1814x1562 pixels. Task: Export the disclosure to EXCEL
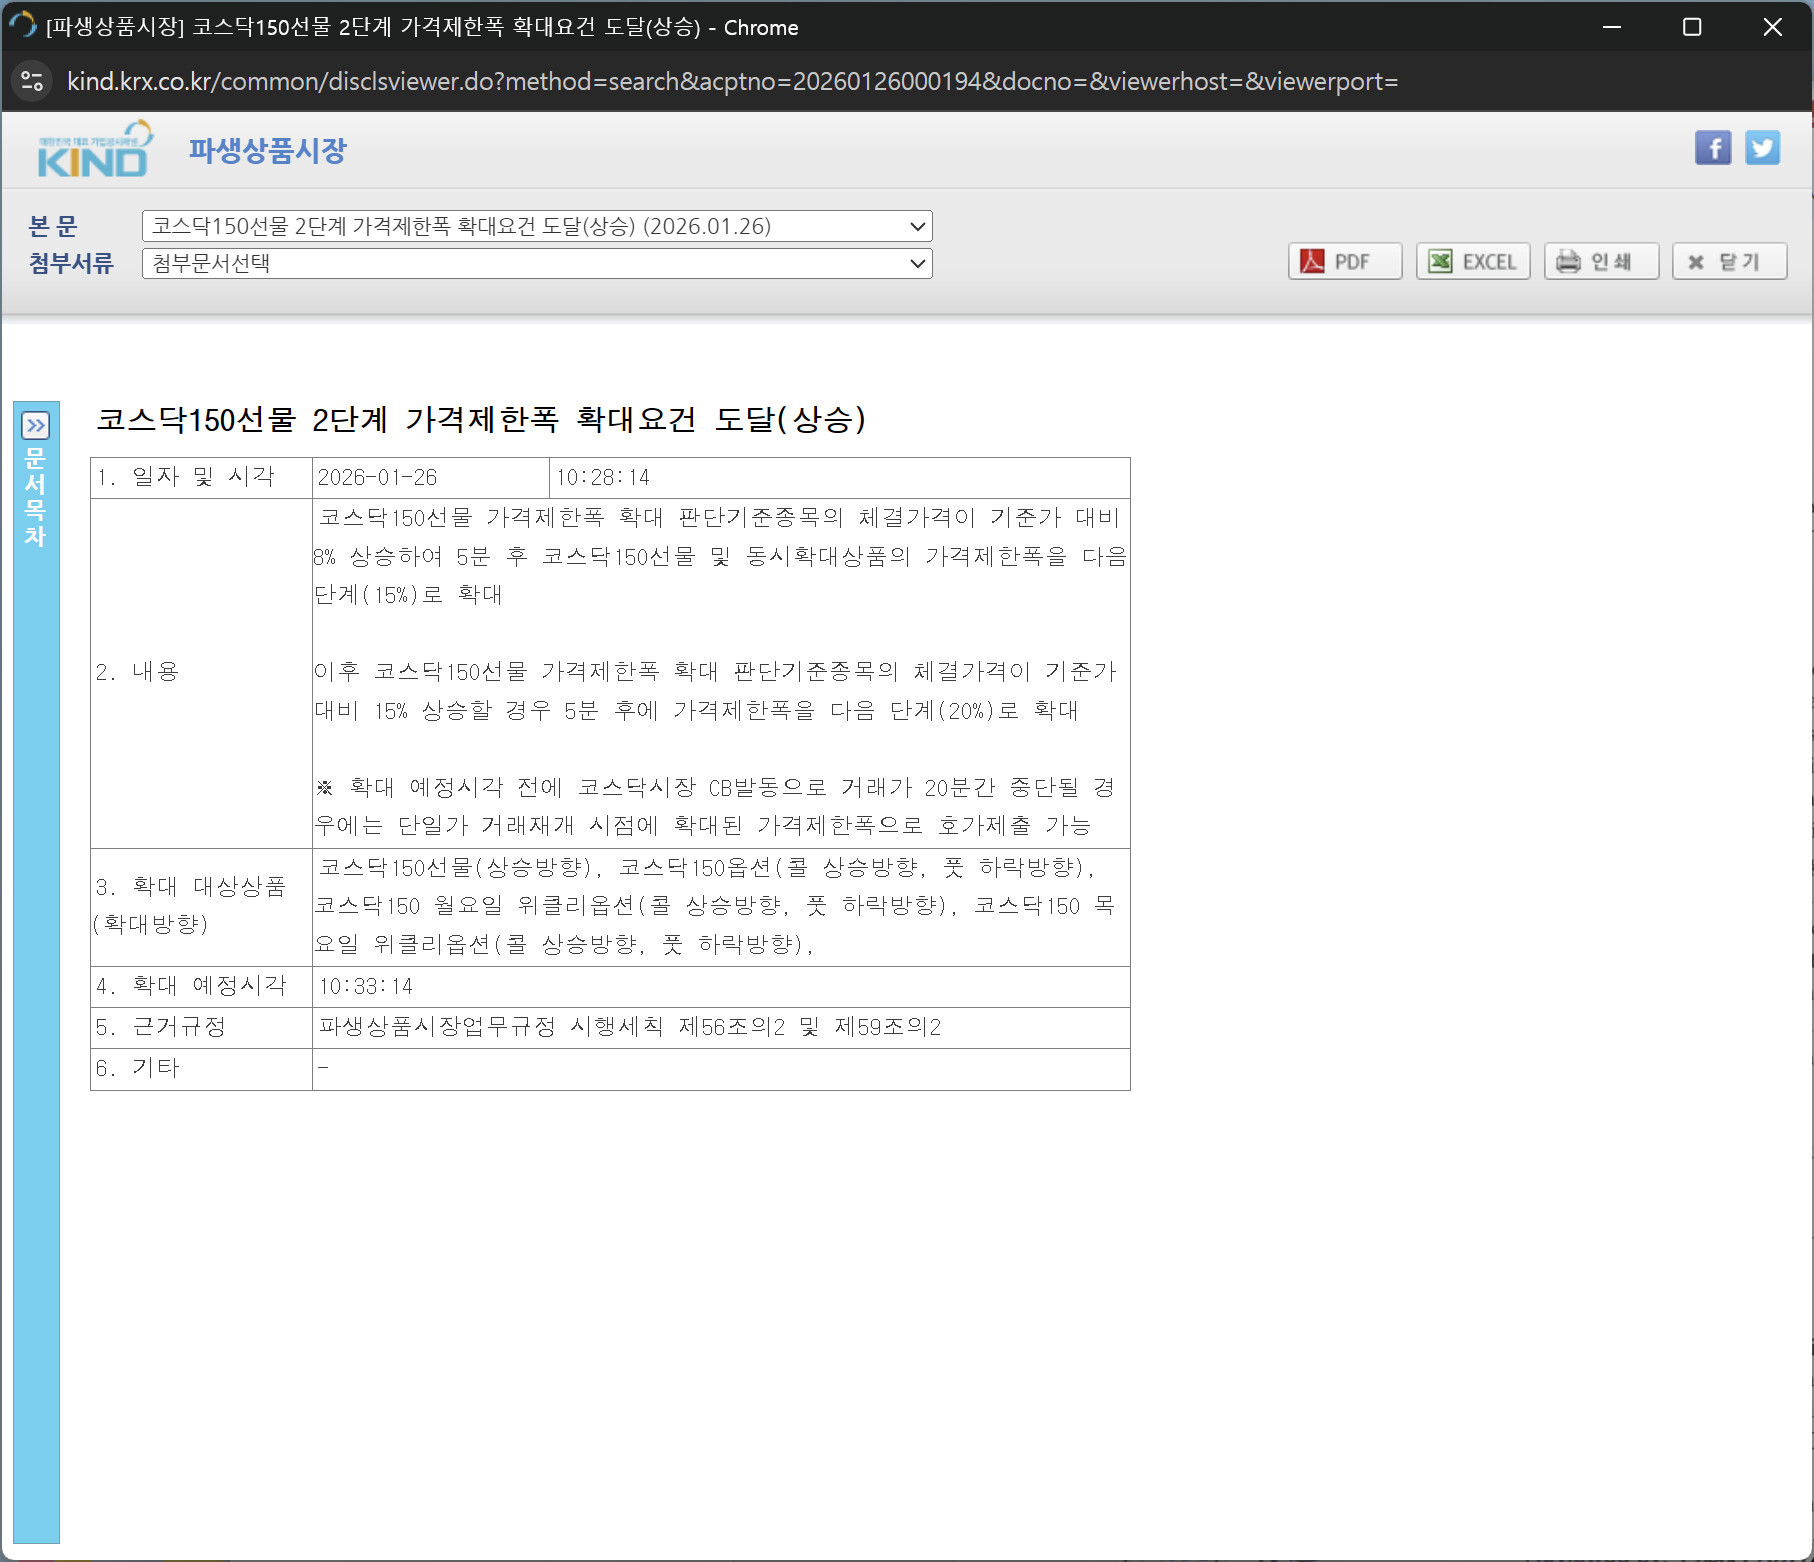point(1472,262)
